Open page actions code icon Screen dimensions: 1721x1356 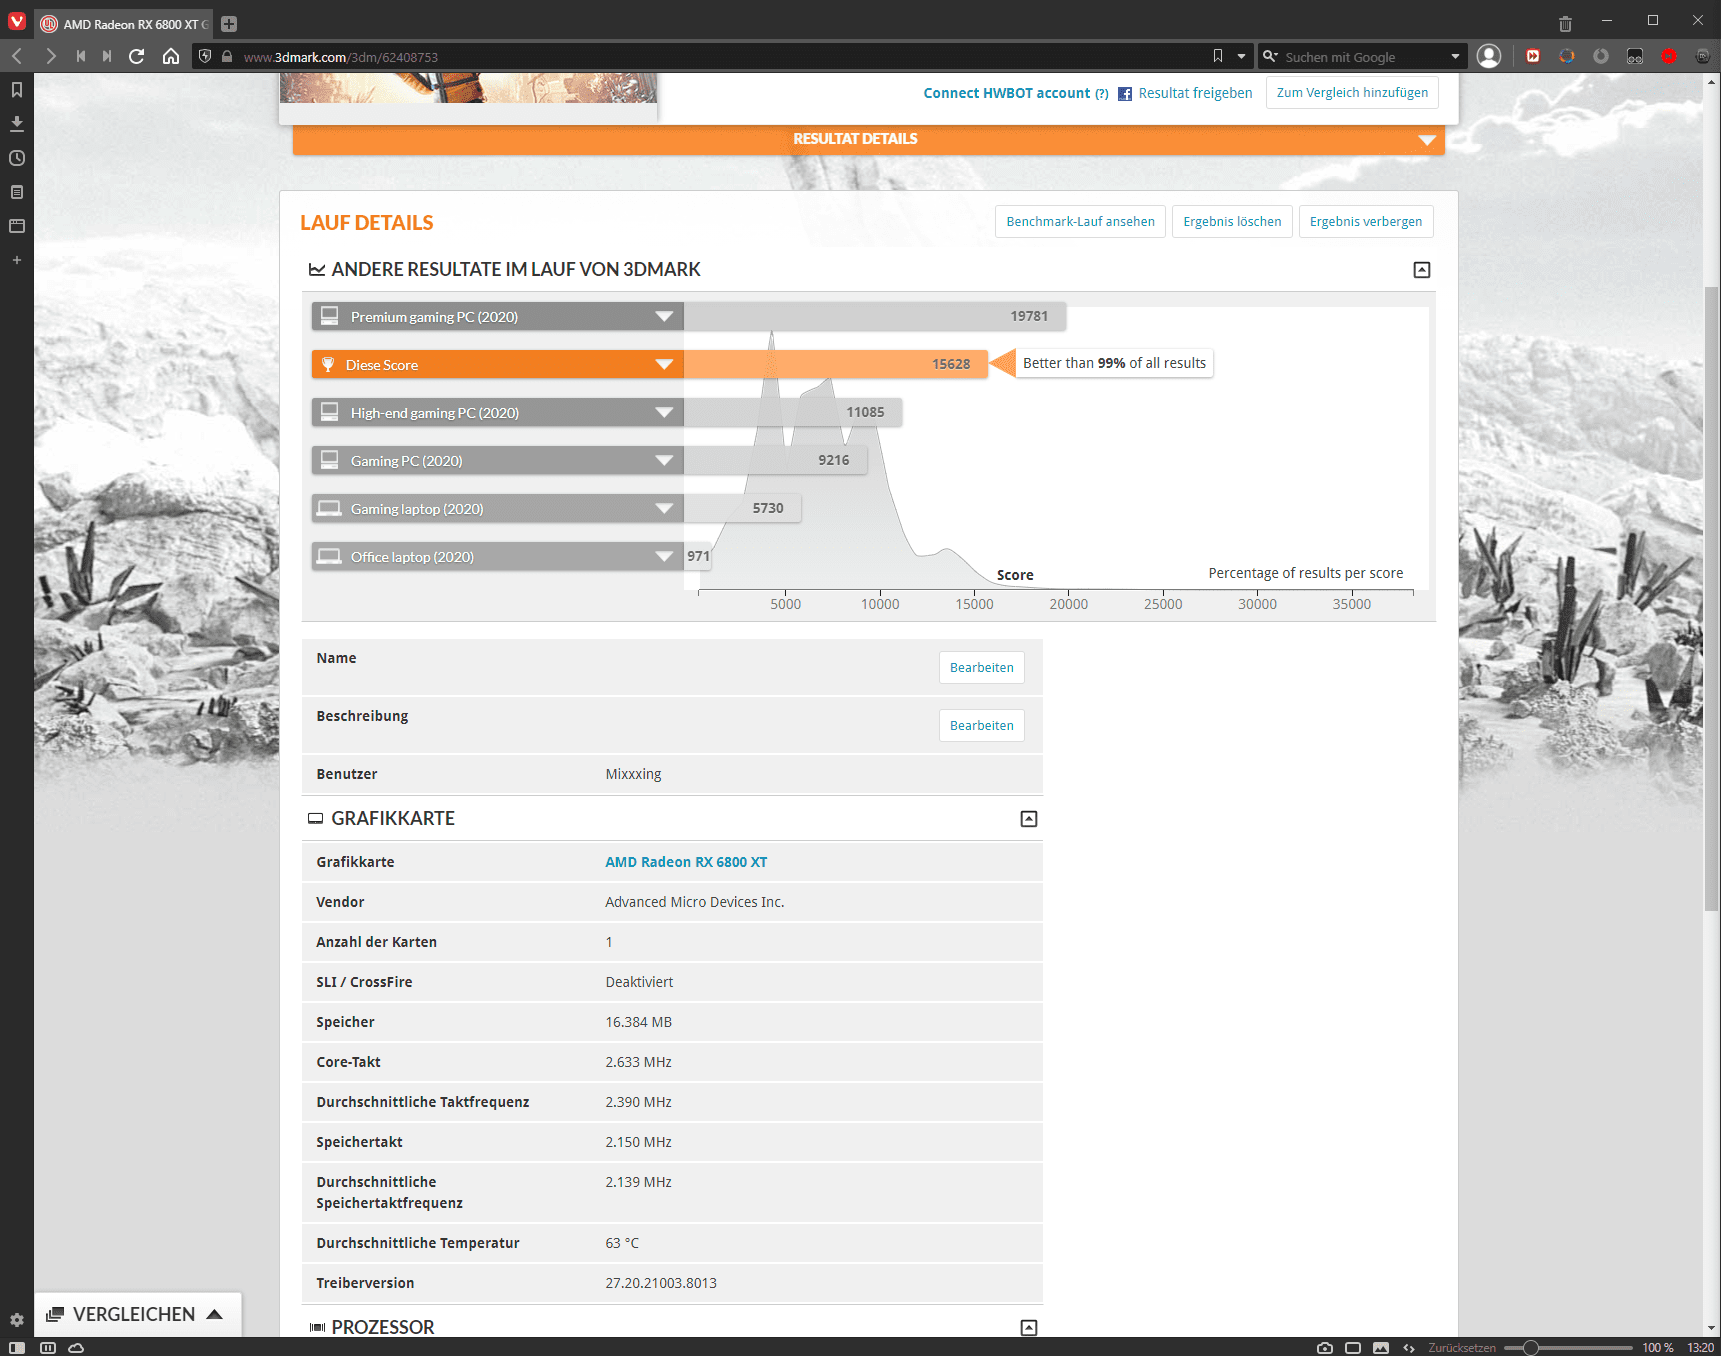[x=1409, y=1348]
